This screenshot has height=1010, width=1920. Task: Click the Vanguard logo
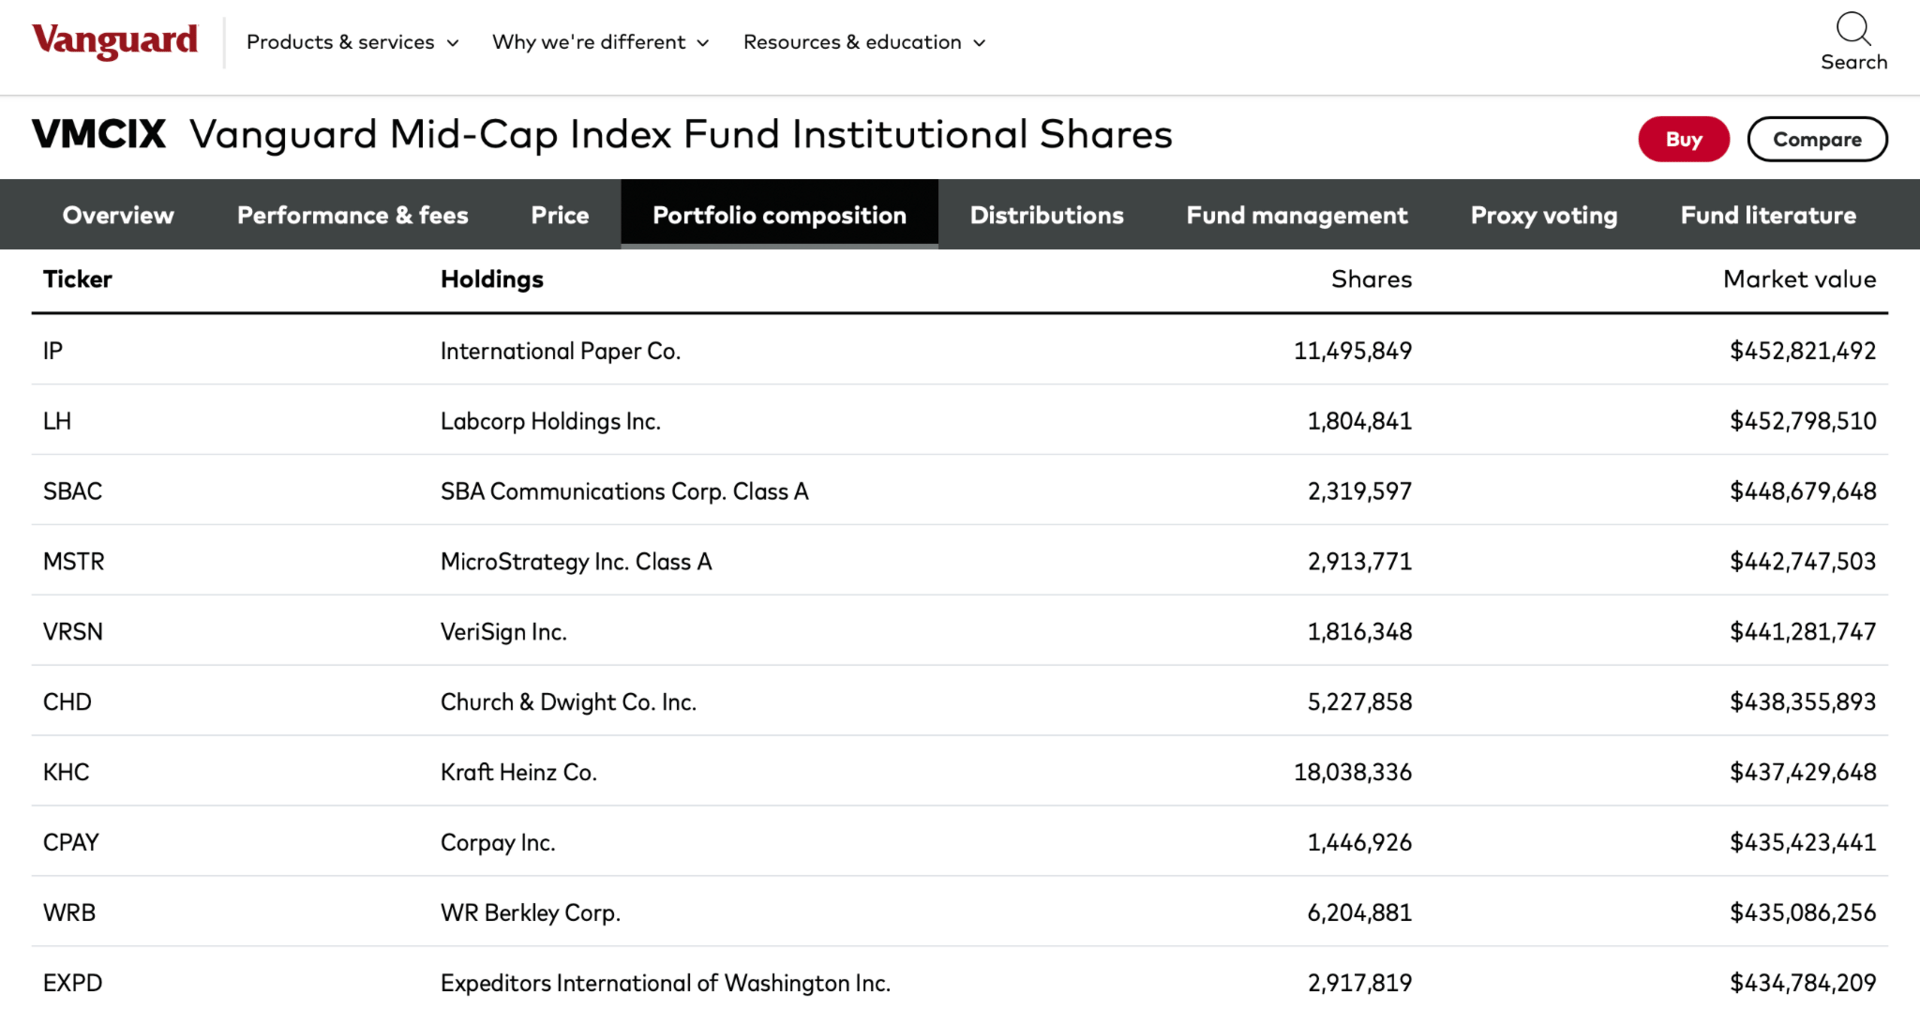pyautogui.click(x=115, y=41)
